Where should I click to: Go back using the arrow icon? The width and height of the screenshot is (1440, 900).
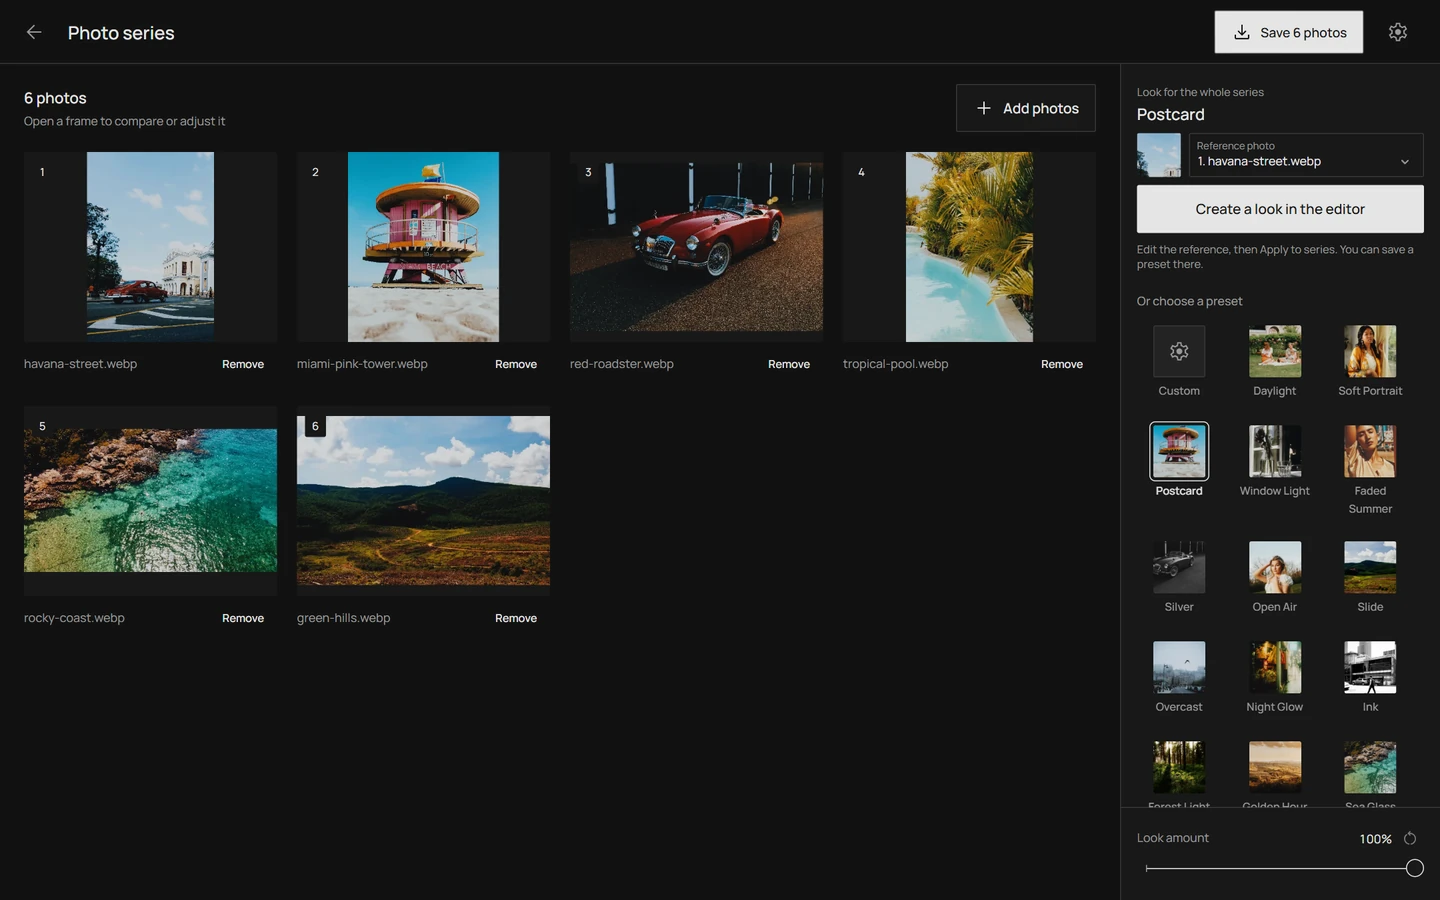pos(34,32)
